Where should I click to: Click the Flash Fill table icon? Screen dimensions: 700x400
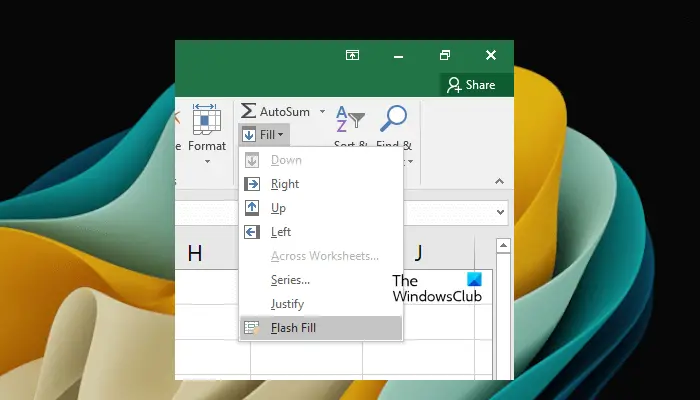pos(252,328)
